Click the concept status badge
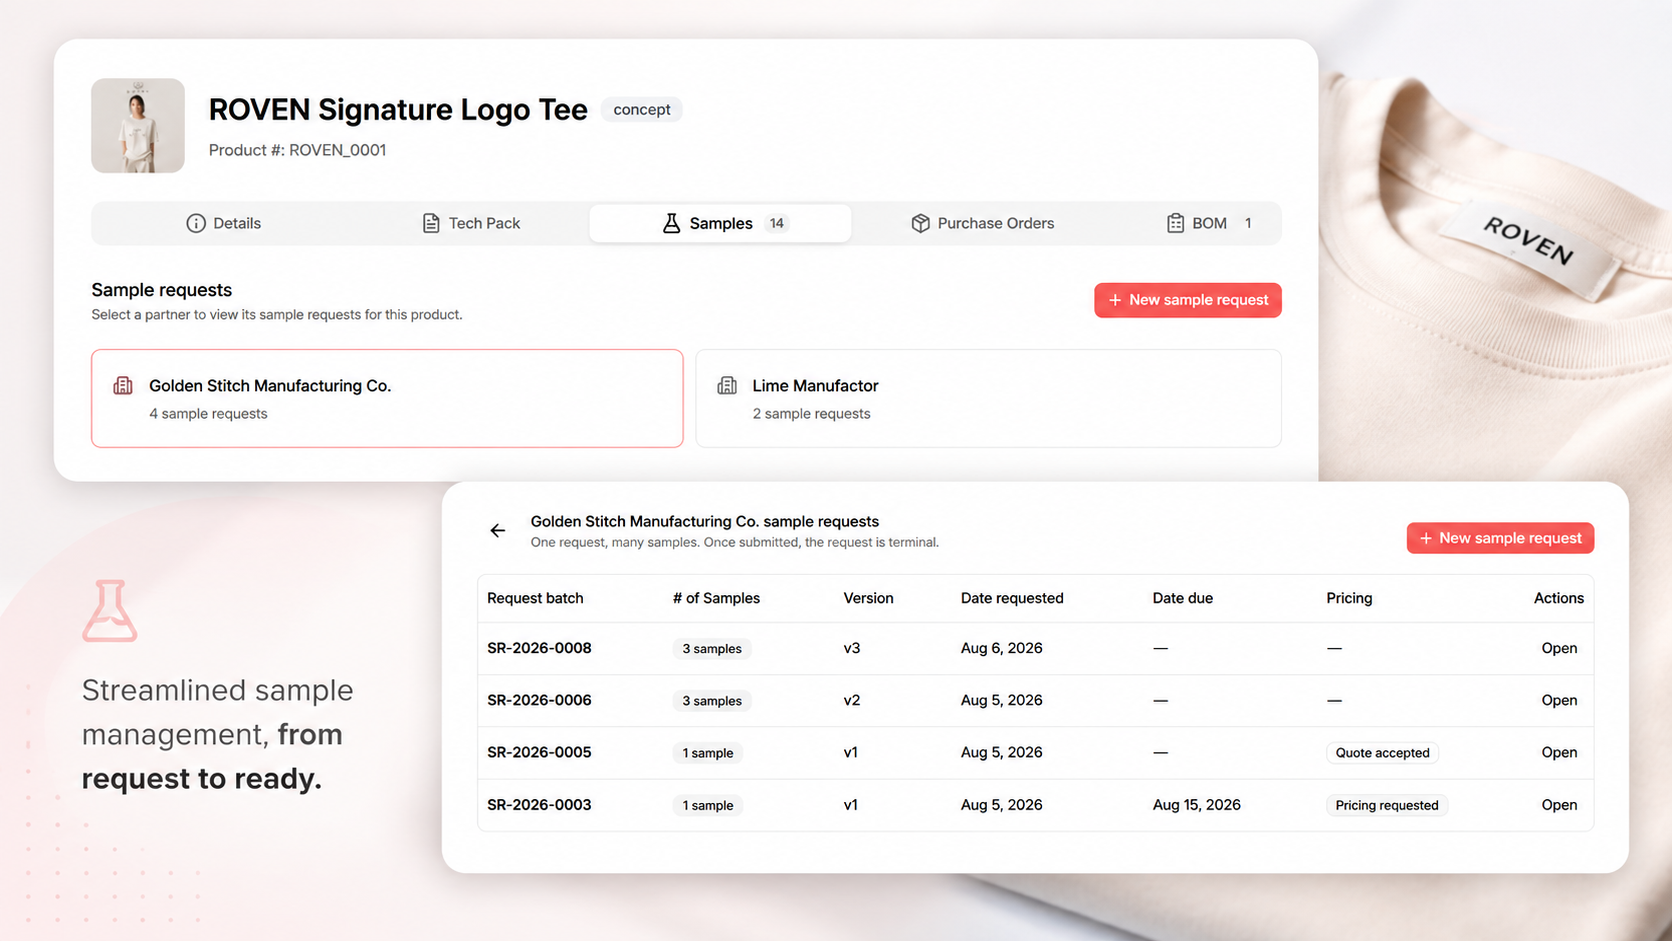 (641, 110)
